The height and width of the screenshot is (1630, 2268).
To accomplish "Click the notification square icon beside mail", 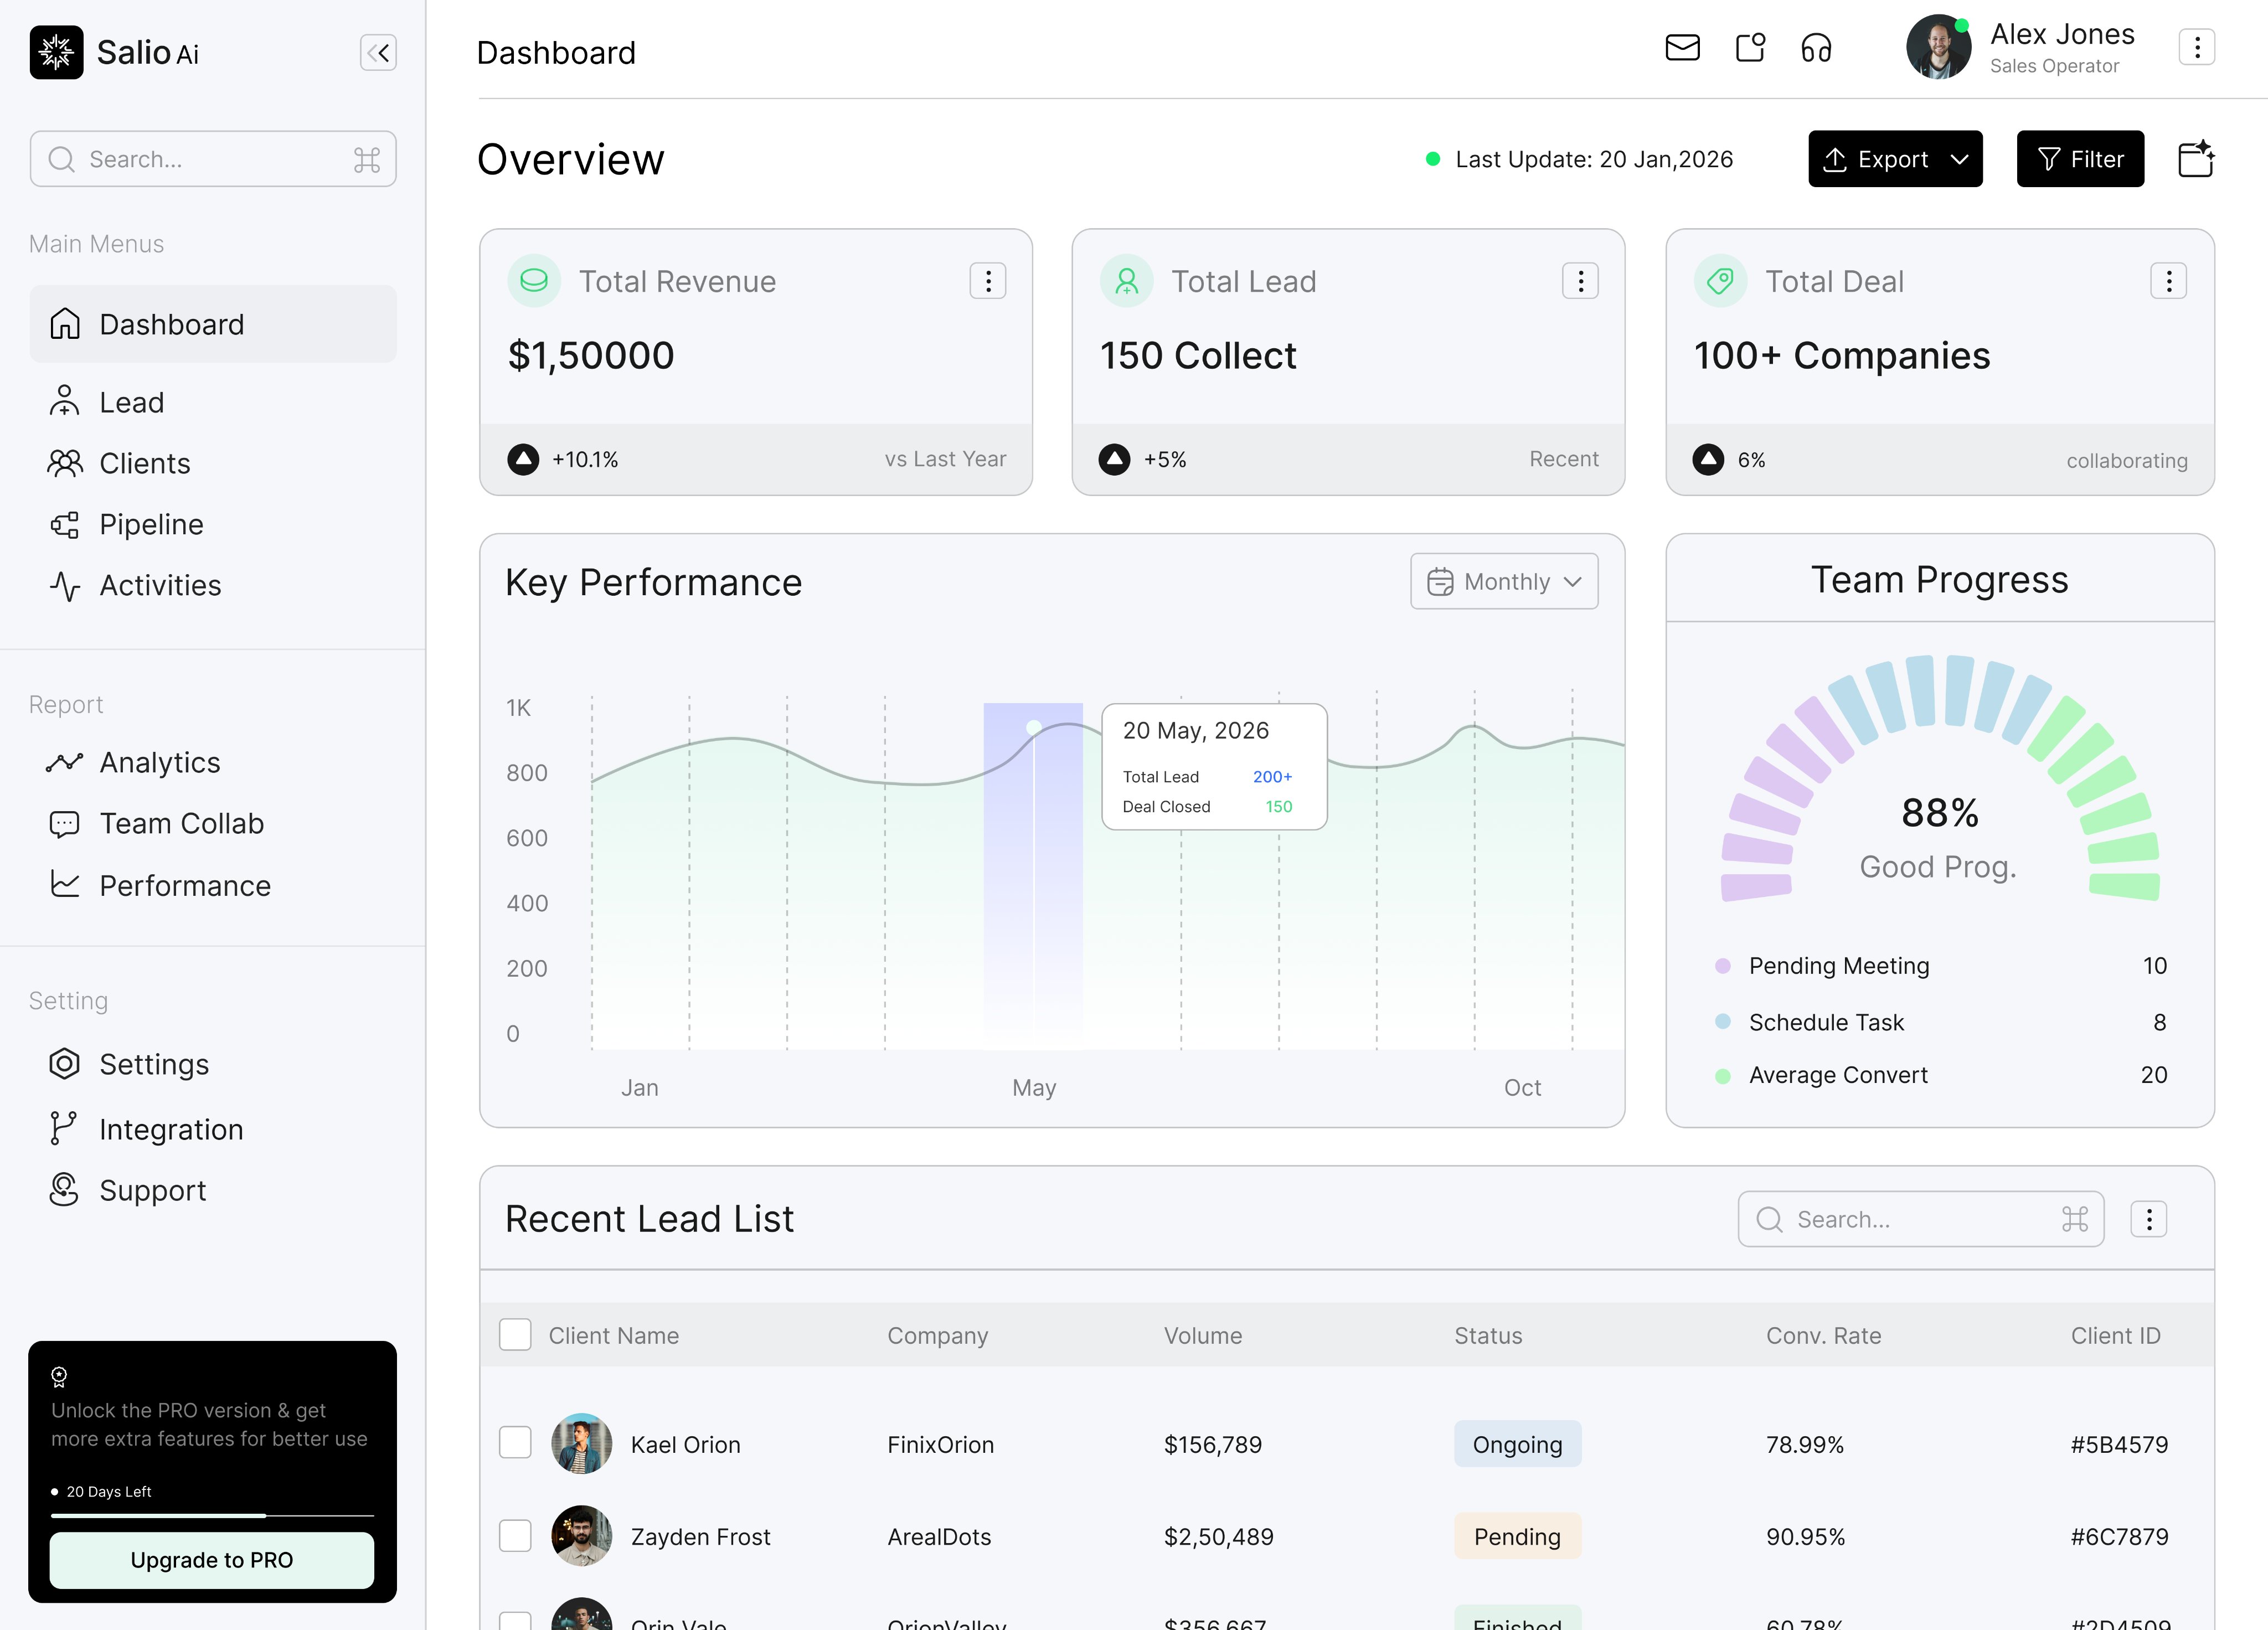I will 1750,48.
